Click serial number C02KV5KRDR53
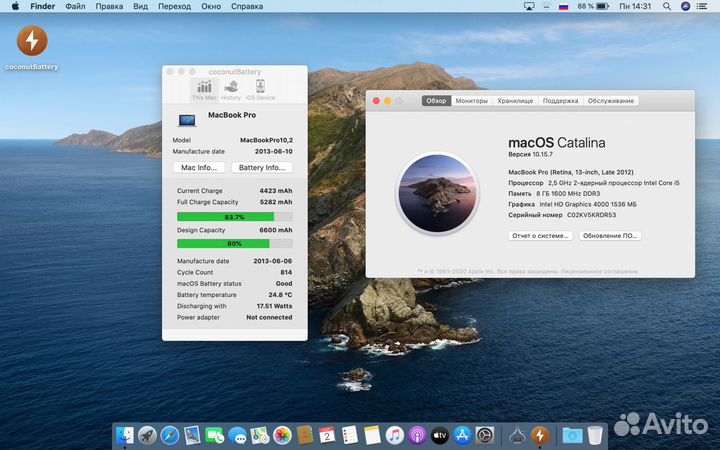This screenshot has width=720, height=450. pos(591,215)
